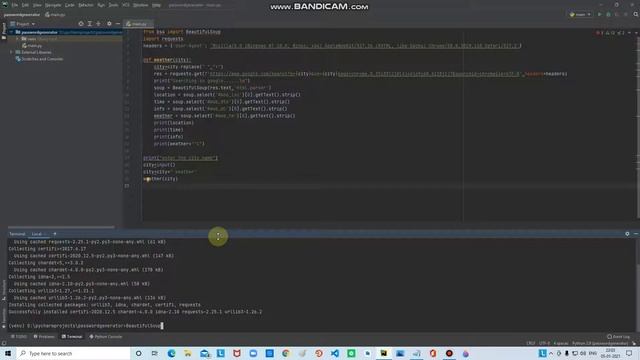
Task: Open PyCharm icon on the taskbar
Action: (x=384, y=353)
